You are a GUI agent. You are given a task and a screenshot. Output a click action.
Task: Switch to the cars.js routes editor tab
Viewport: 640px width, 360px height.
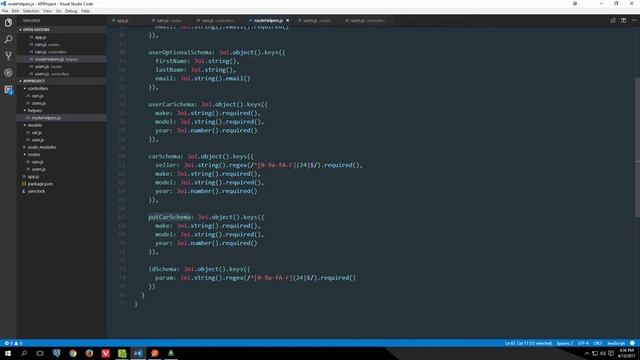click(169, 20)
